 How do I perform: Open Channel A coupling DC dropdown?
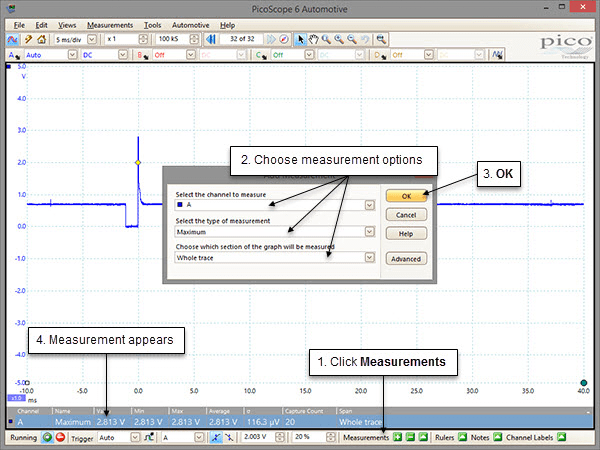tap(122, 55)
